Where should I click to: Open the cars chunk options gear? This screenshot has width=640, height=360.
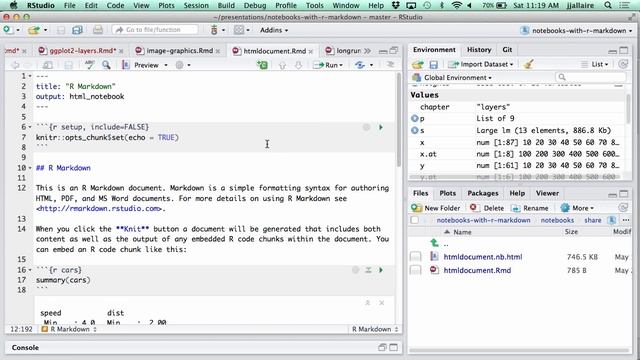(356, 270)
